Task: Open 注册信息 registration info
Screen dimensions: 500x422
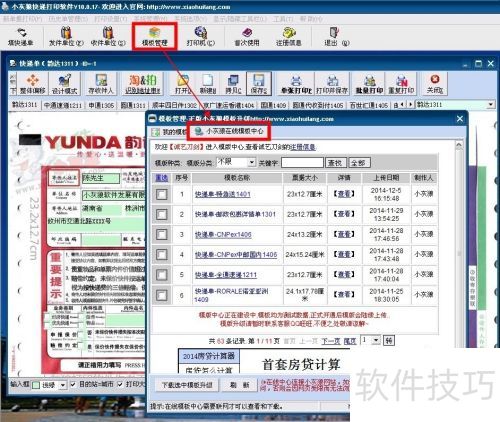Action: [288, 37]
